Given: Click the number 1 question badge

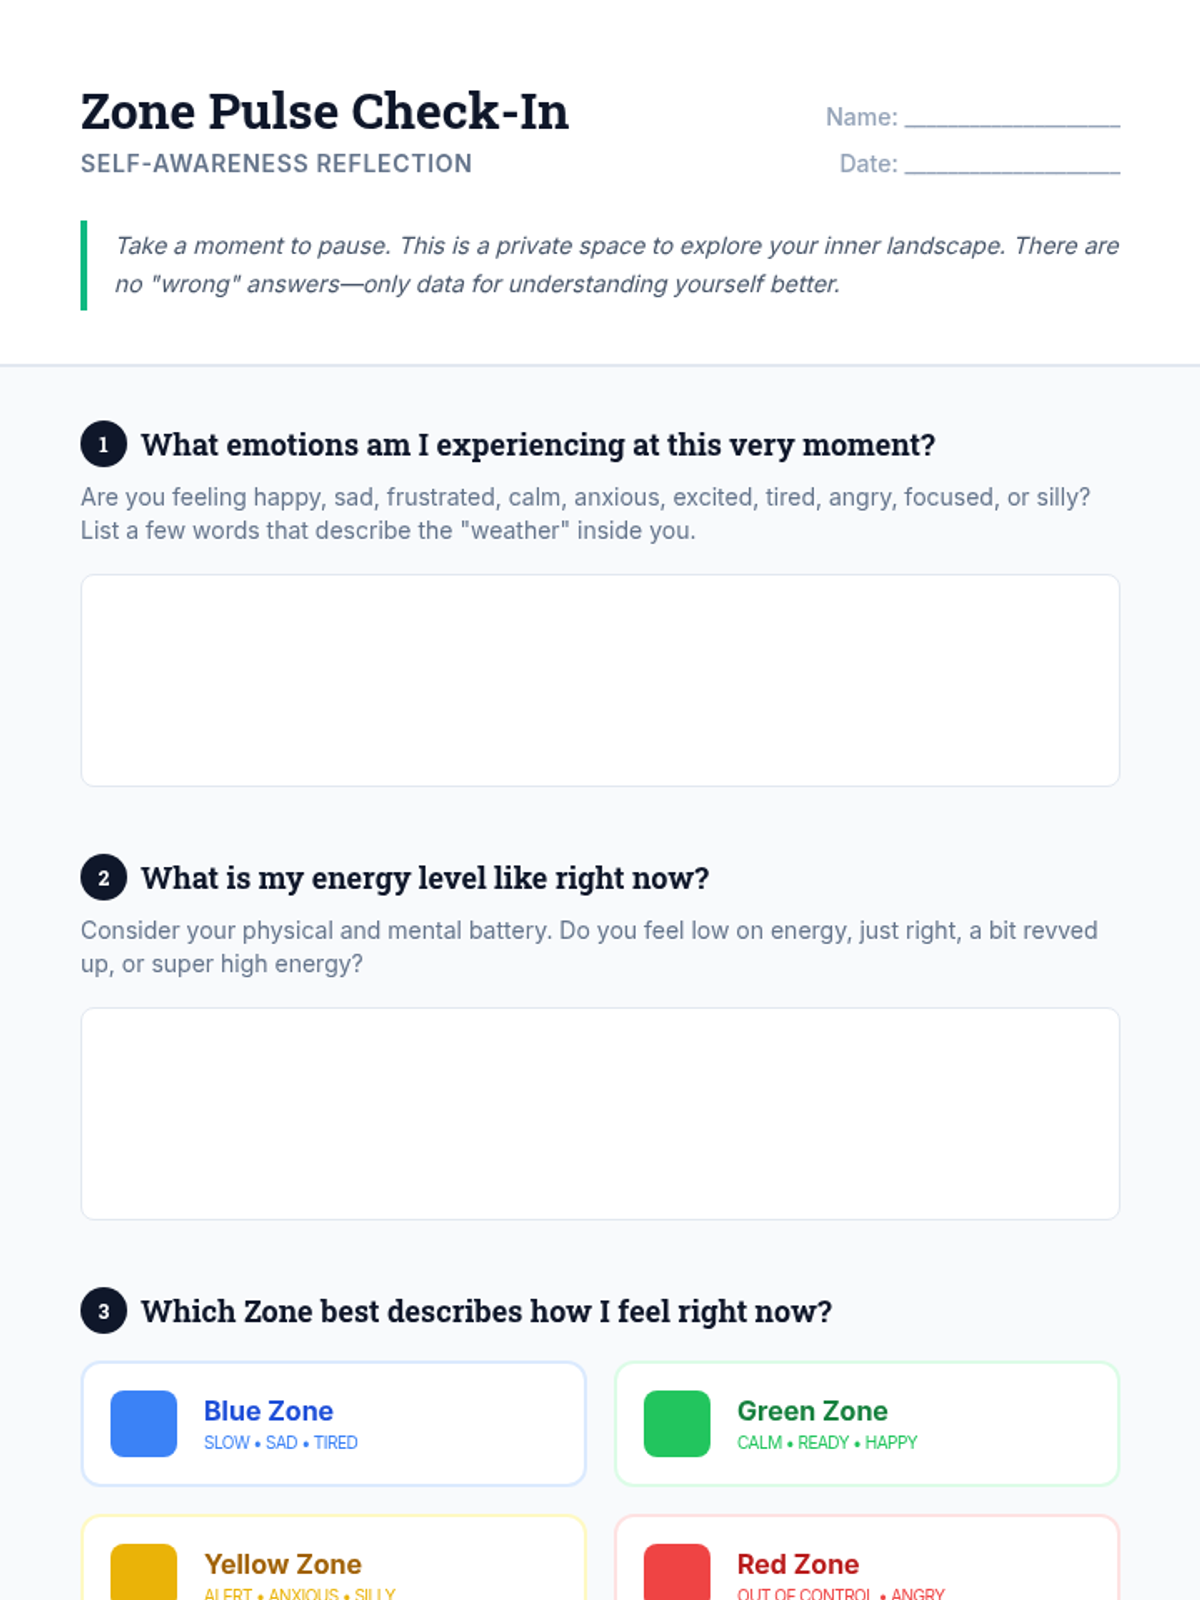Looking at the screenshot, I should tap(103, 444).
